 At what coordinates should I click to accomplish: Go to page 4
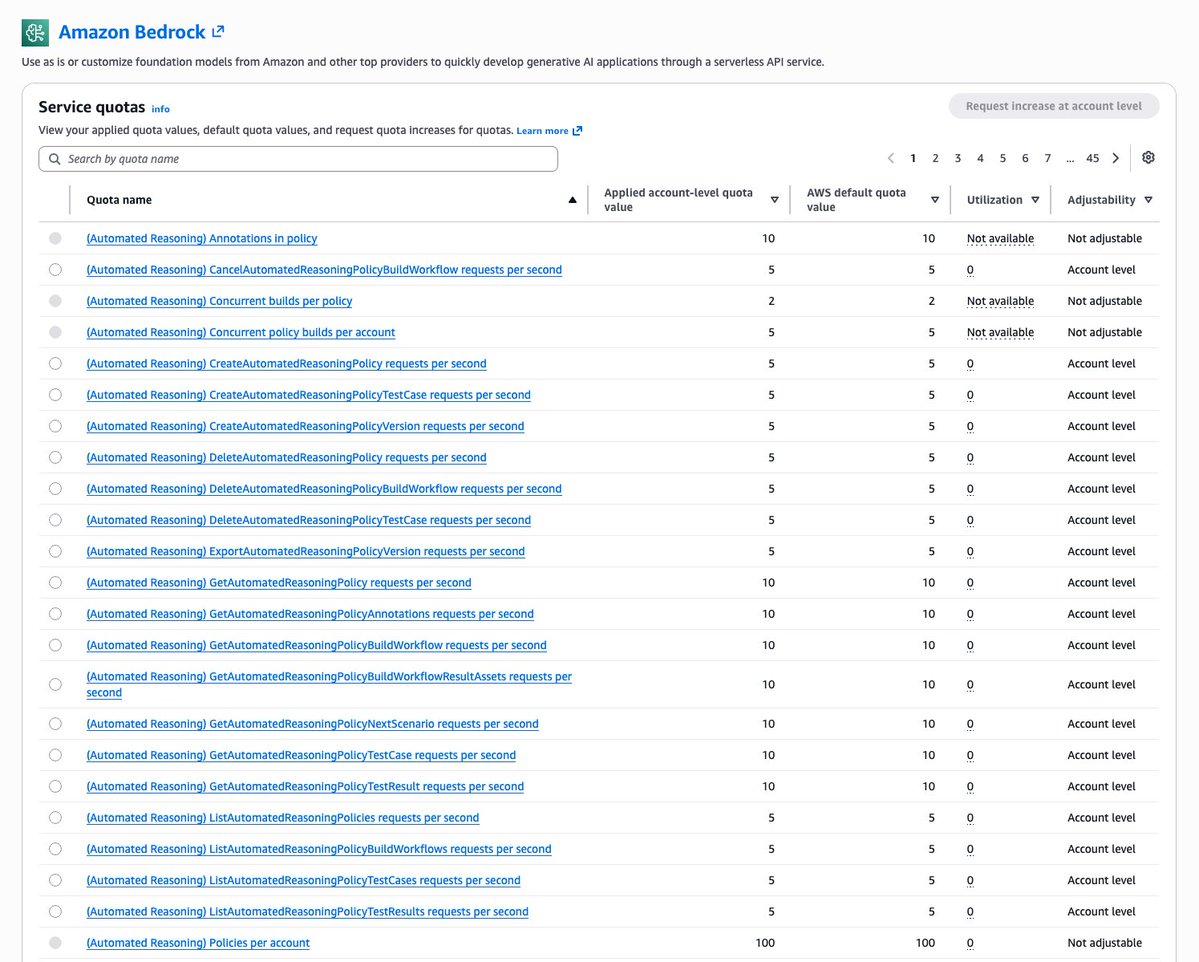point(980,158)
